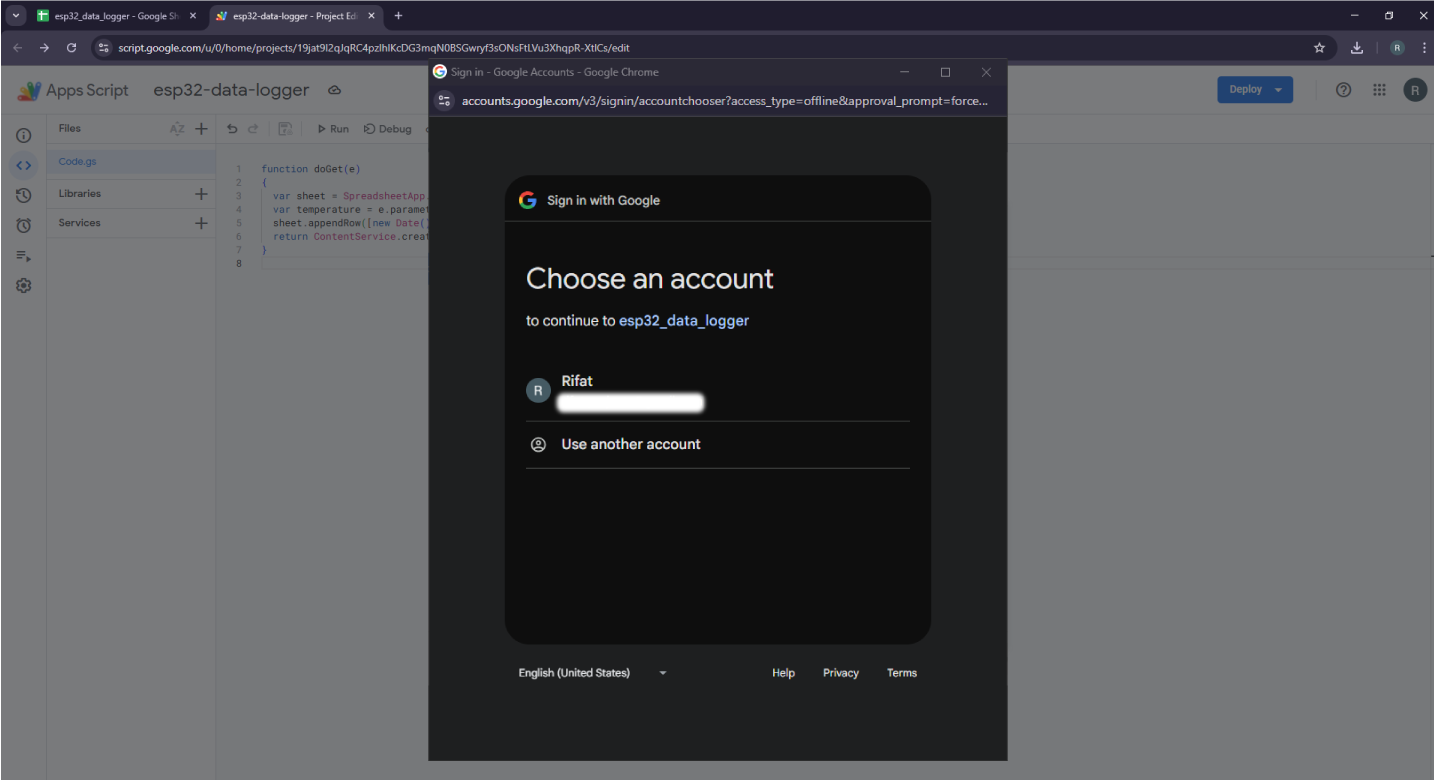Expand the tab search chevron in Chrome
The height and width of the screenshot is (780, 1434).
pos(16,16)
